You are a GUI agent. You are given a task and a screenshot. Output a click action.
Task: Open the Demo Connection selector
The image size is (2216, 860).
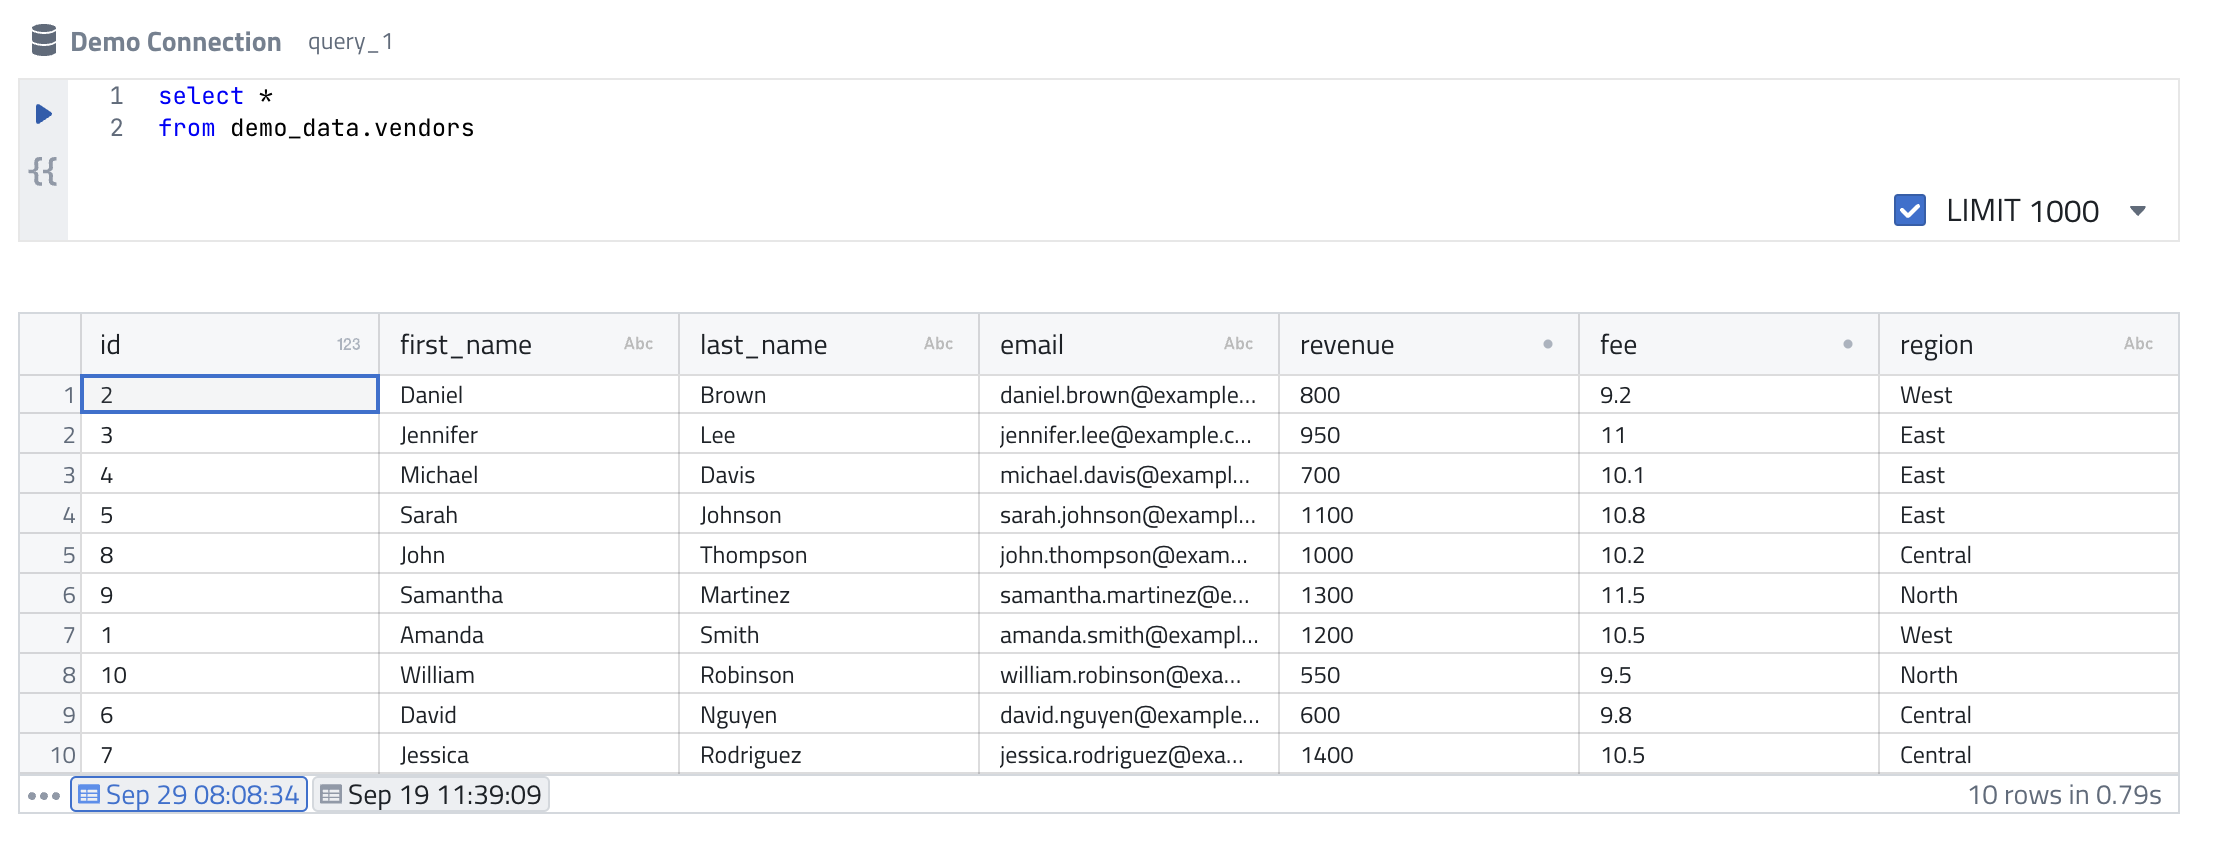click(x=175, y=42)
